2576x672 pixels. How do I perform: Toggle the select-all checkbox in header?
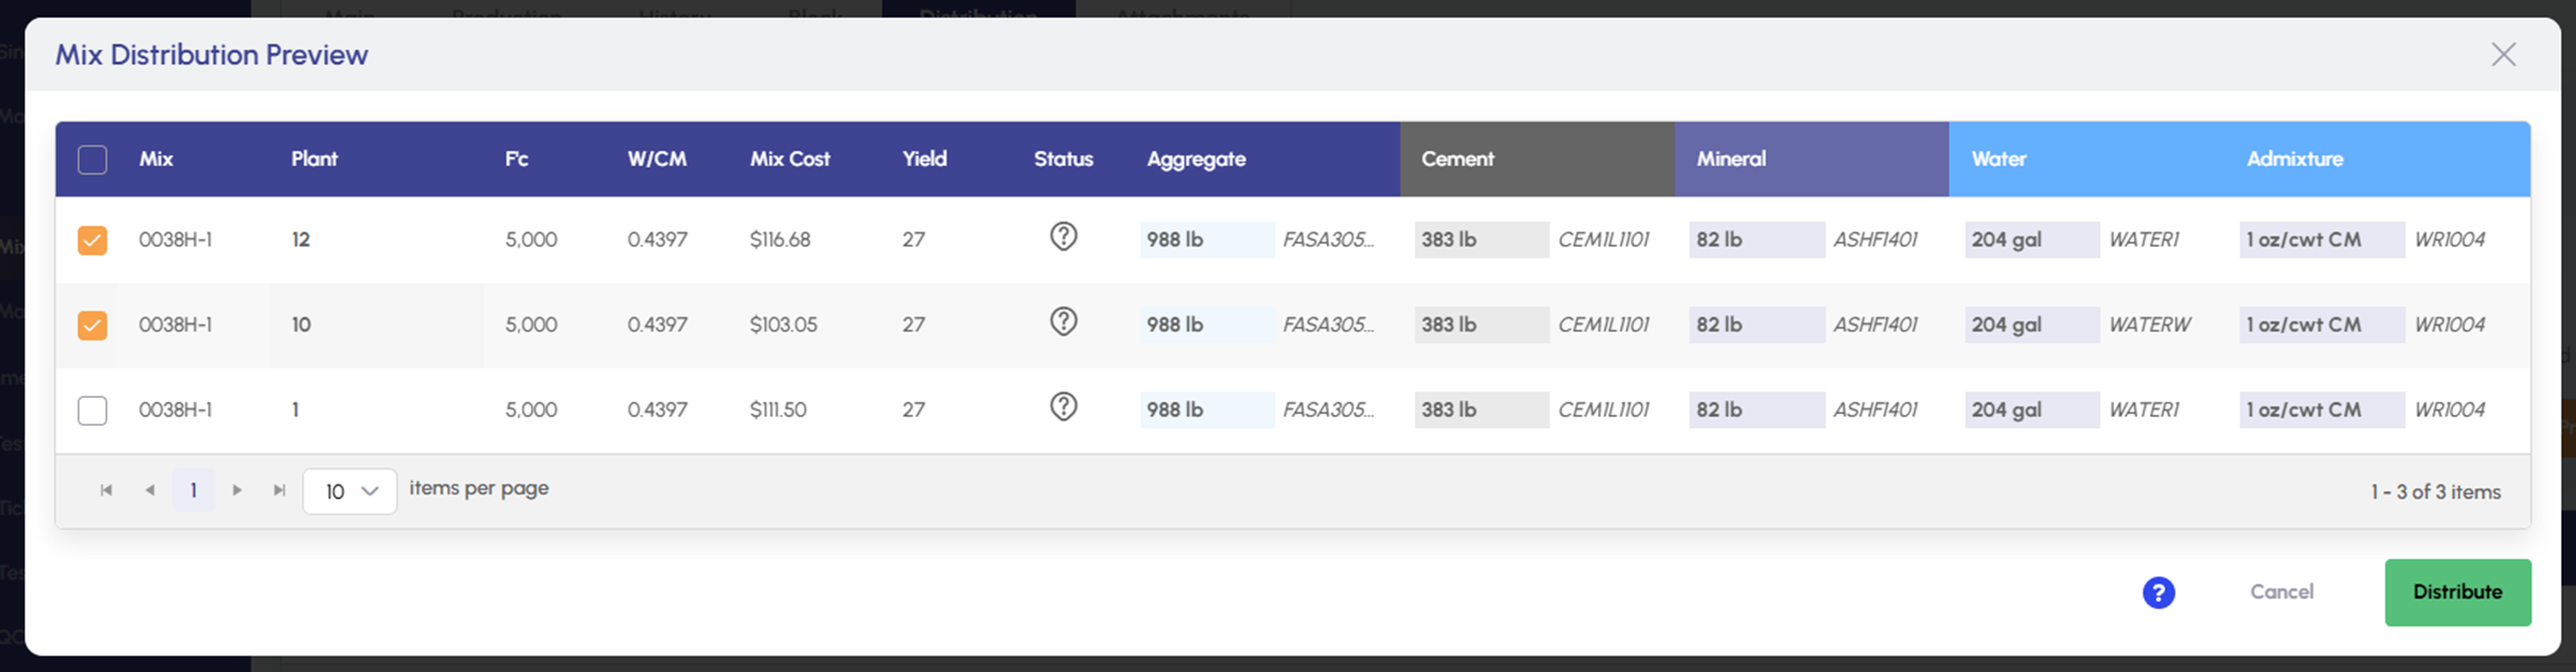tap(92, 160)
